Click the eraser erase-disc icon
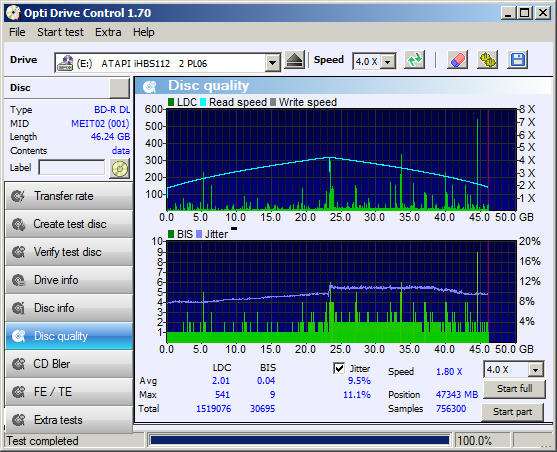This screenshot has width=557, height=452. pyautogui.click(x=457, y=60)
